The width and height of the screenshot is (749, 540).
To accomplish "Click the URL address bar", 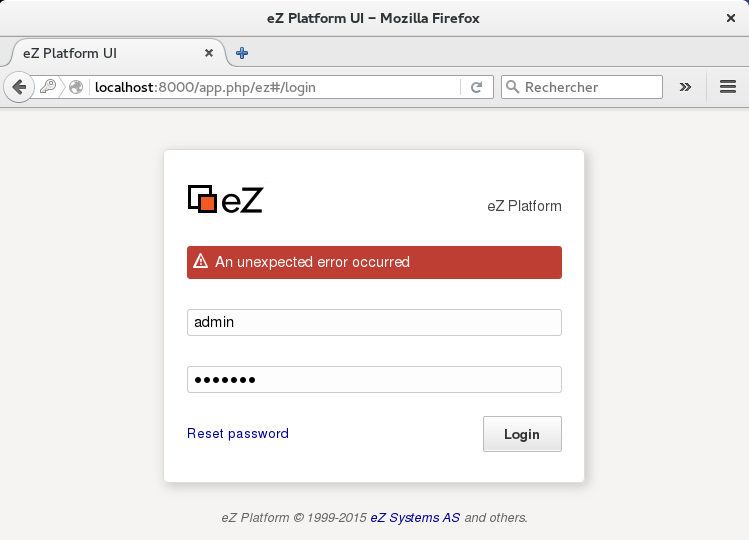I will tap(270, 87).
